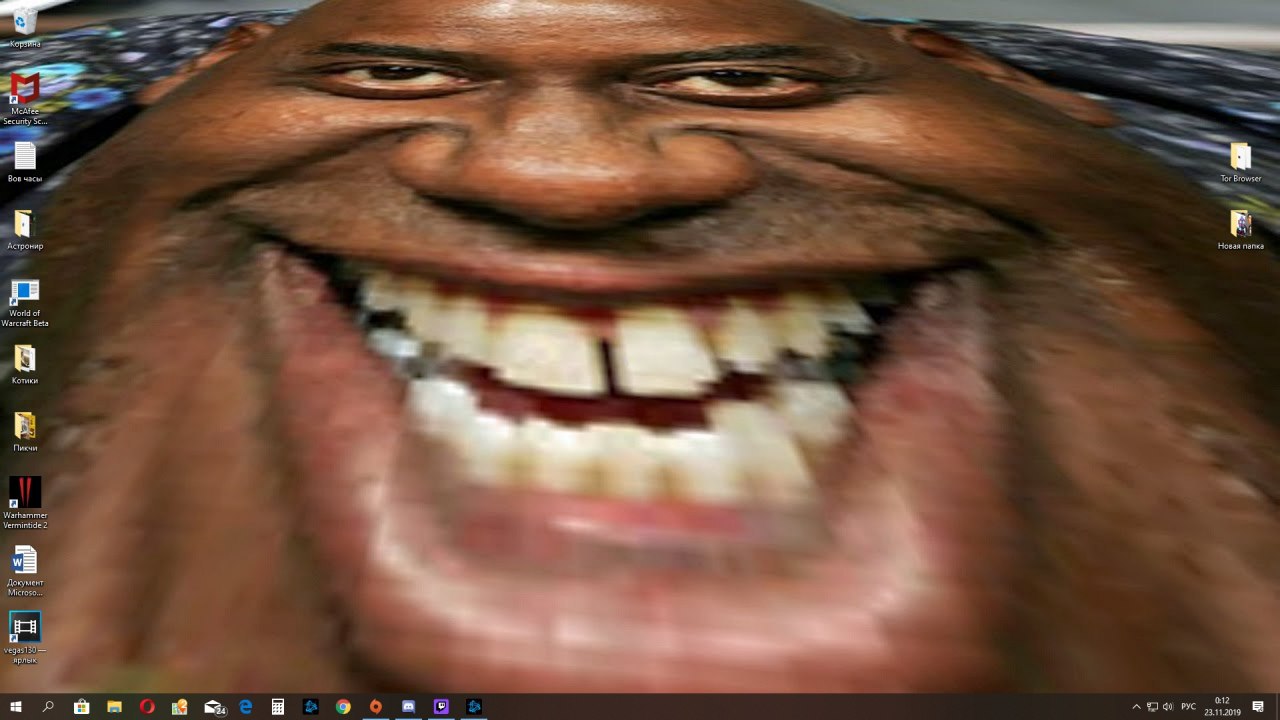This screenshot has height=720, width=1280.
Task: Switch to Twitch in taskbar
Action: pyautogui.click(x=441, y=707)
